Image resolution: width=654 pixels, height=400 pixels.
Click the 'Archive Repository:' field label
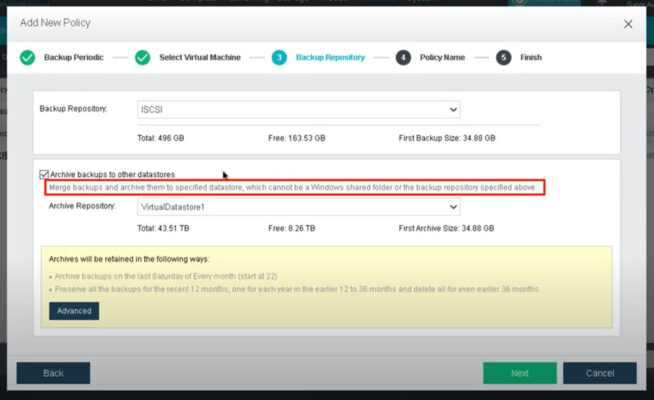[82, 206]
